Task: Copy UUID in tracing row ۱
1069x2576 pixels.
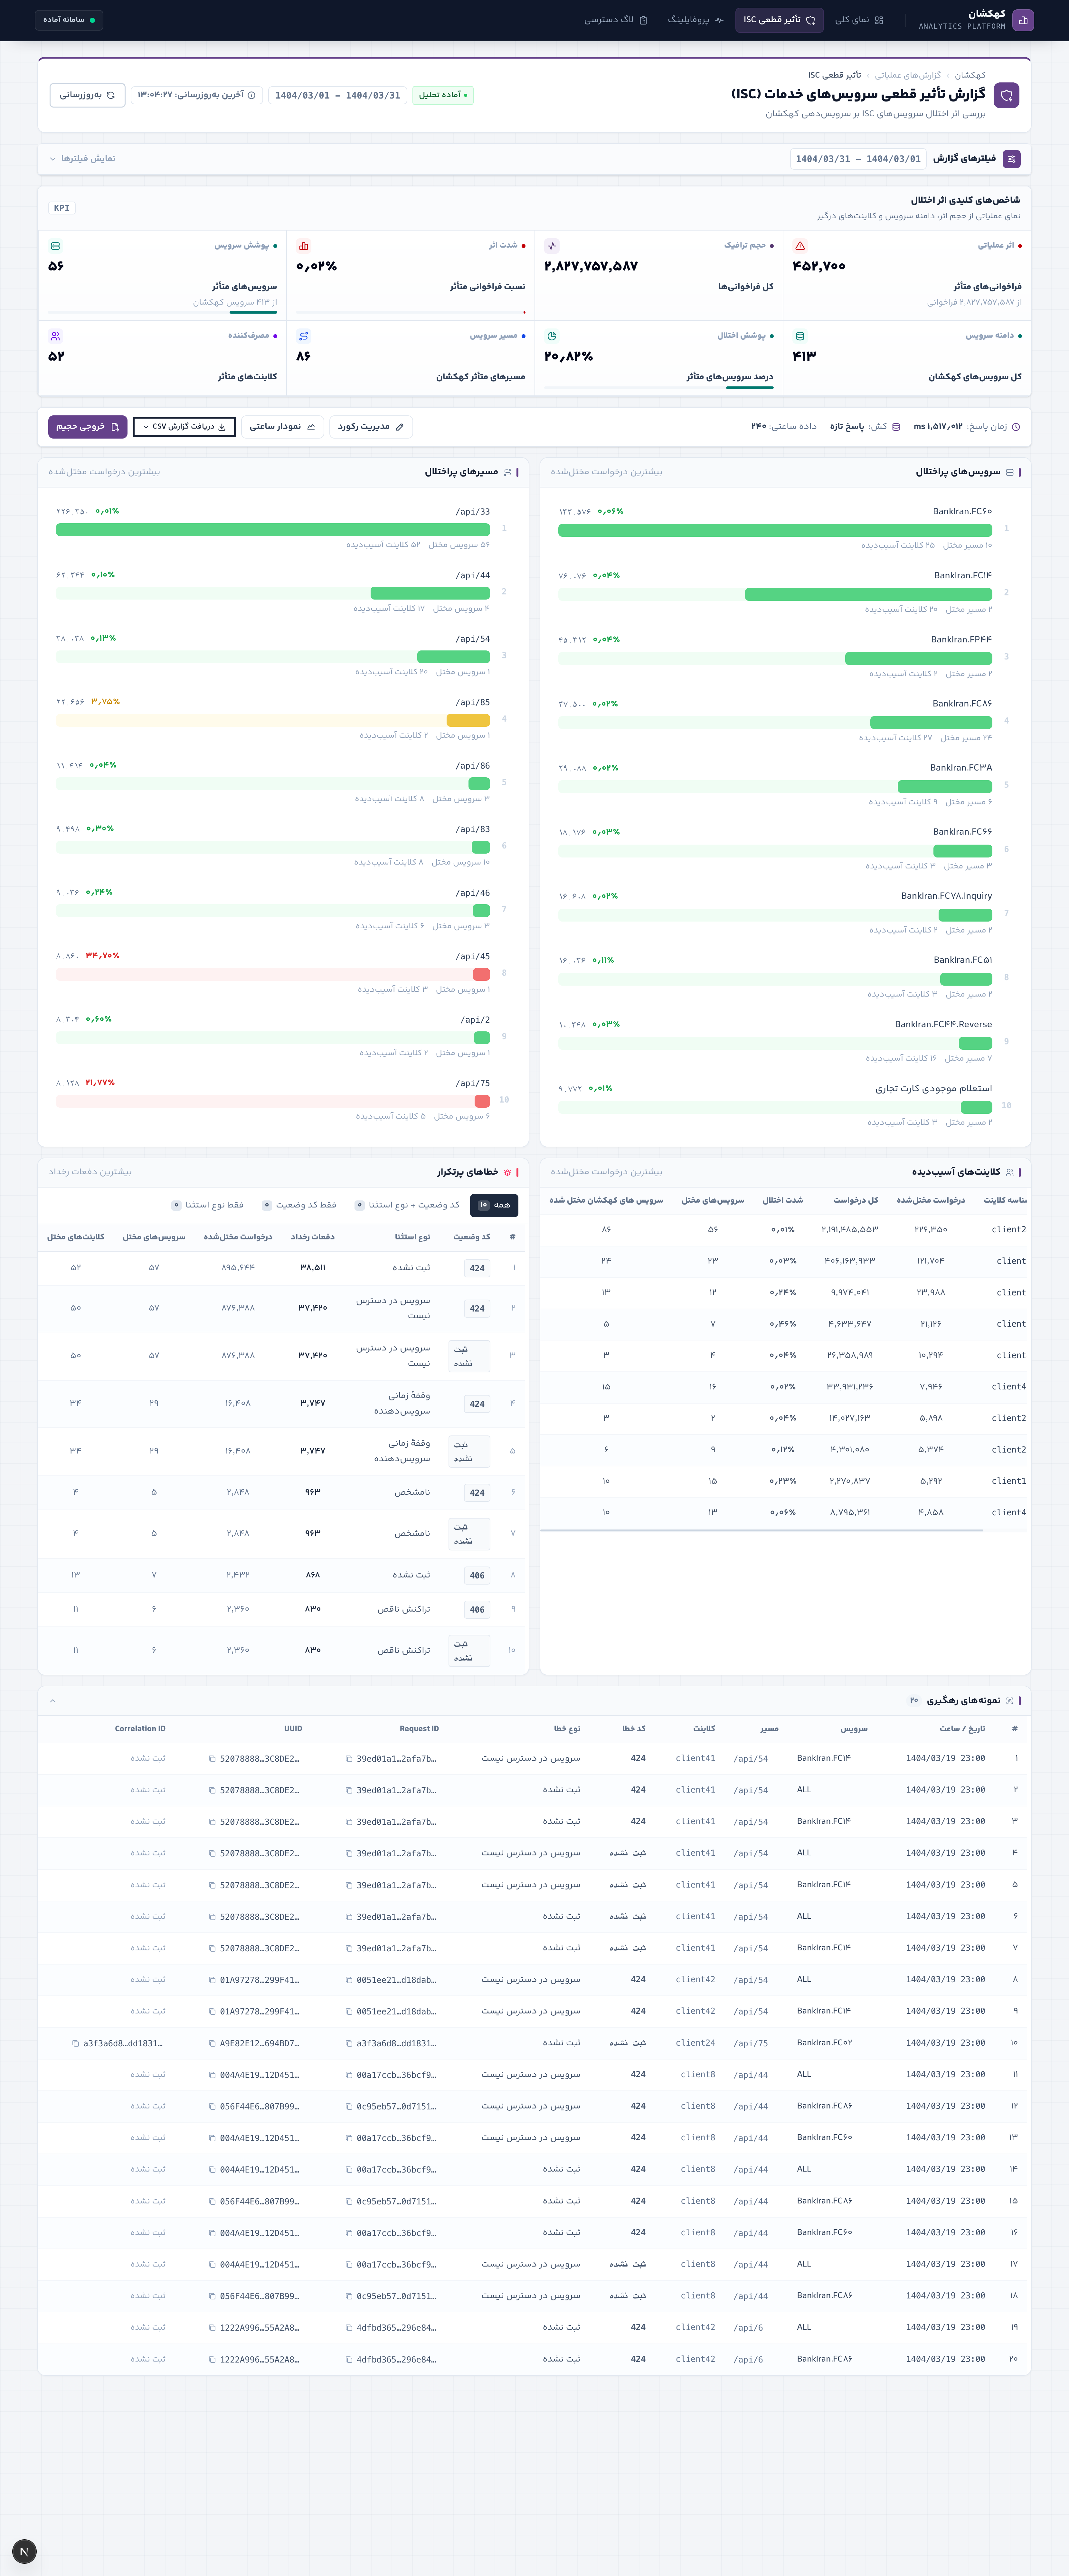Action: click(212, 1759)
